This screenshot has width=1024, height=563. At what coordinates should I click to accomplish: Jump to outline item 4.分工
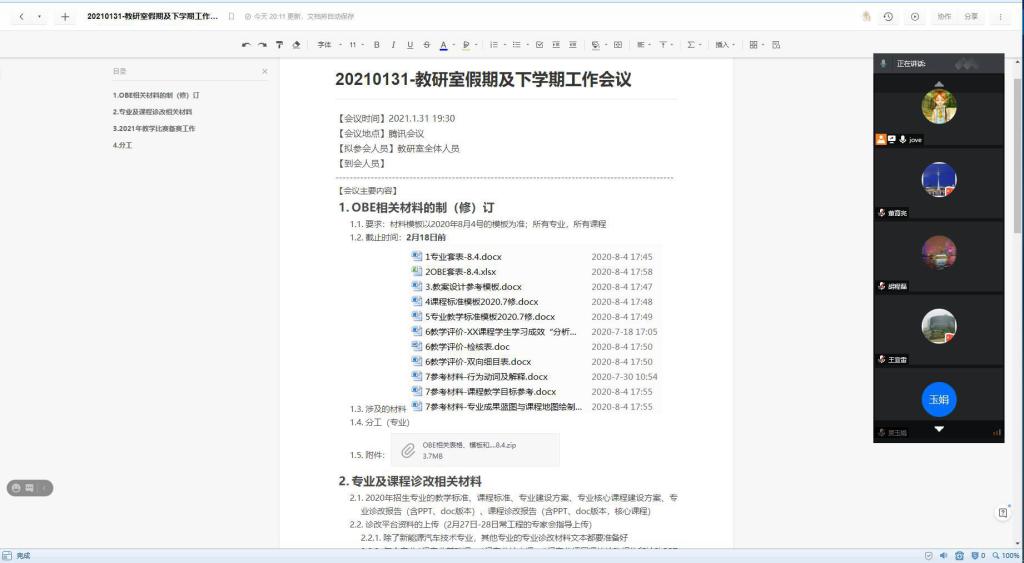pyautogui.click(x=123, y=146)
